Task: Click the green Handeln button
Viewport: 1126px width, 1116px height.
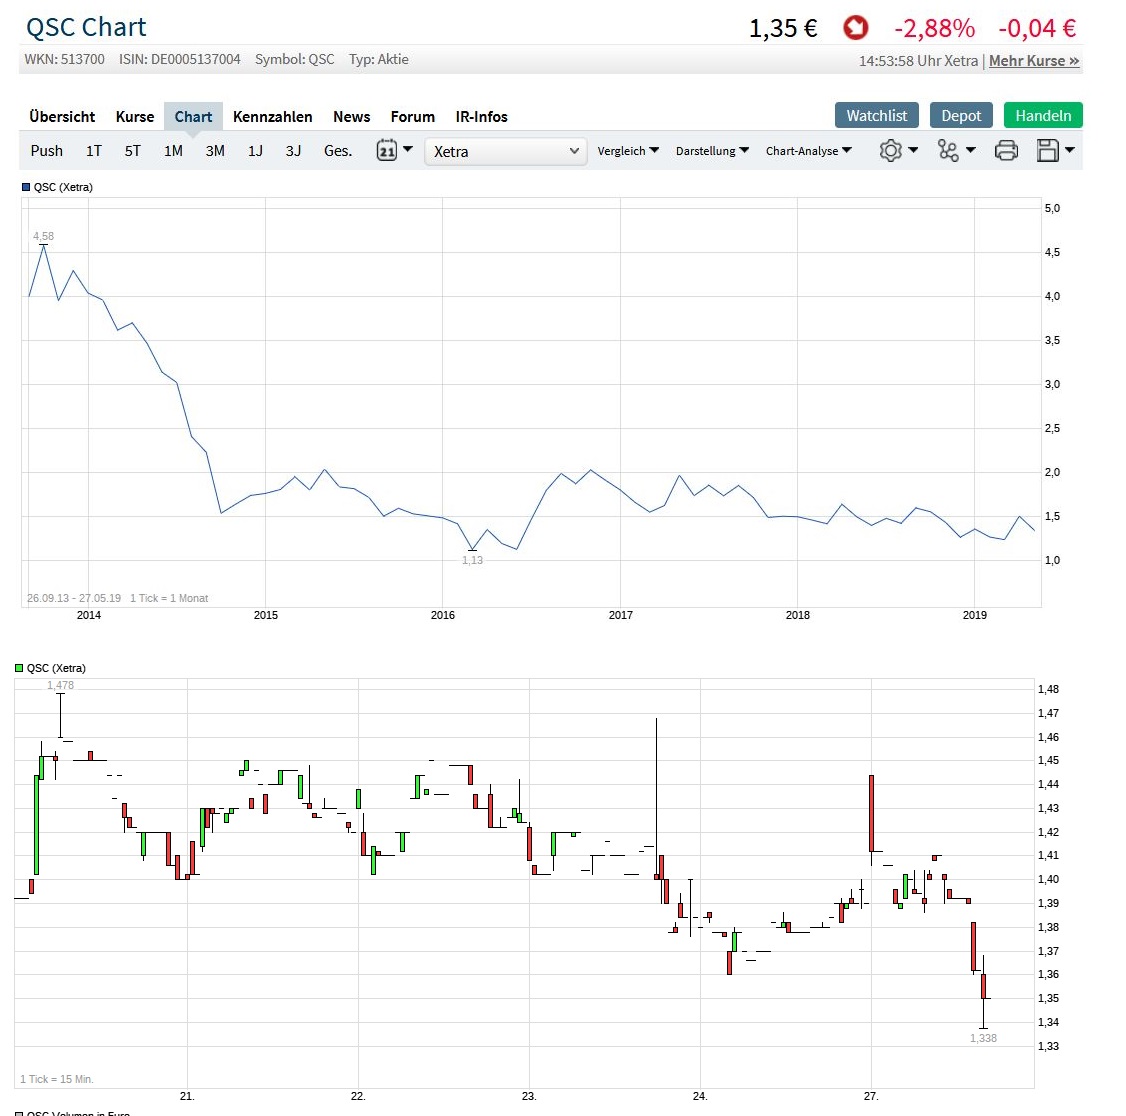Action: (x=1042, y=115)
